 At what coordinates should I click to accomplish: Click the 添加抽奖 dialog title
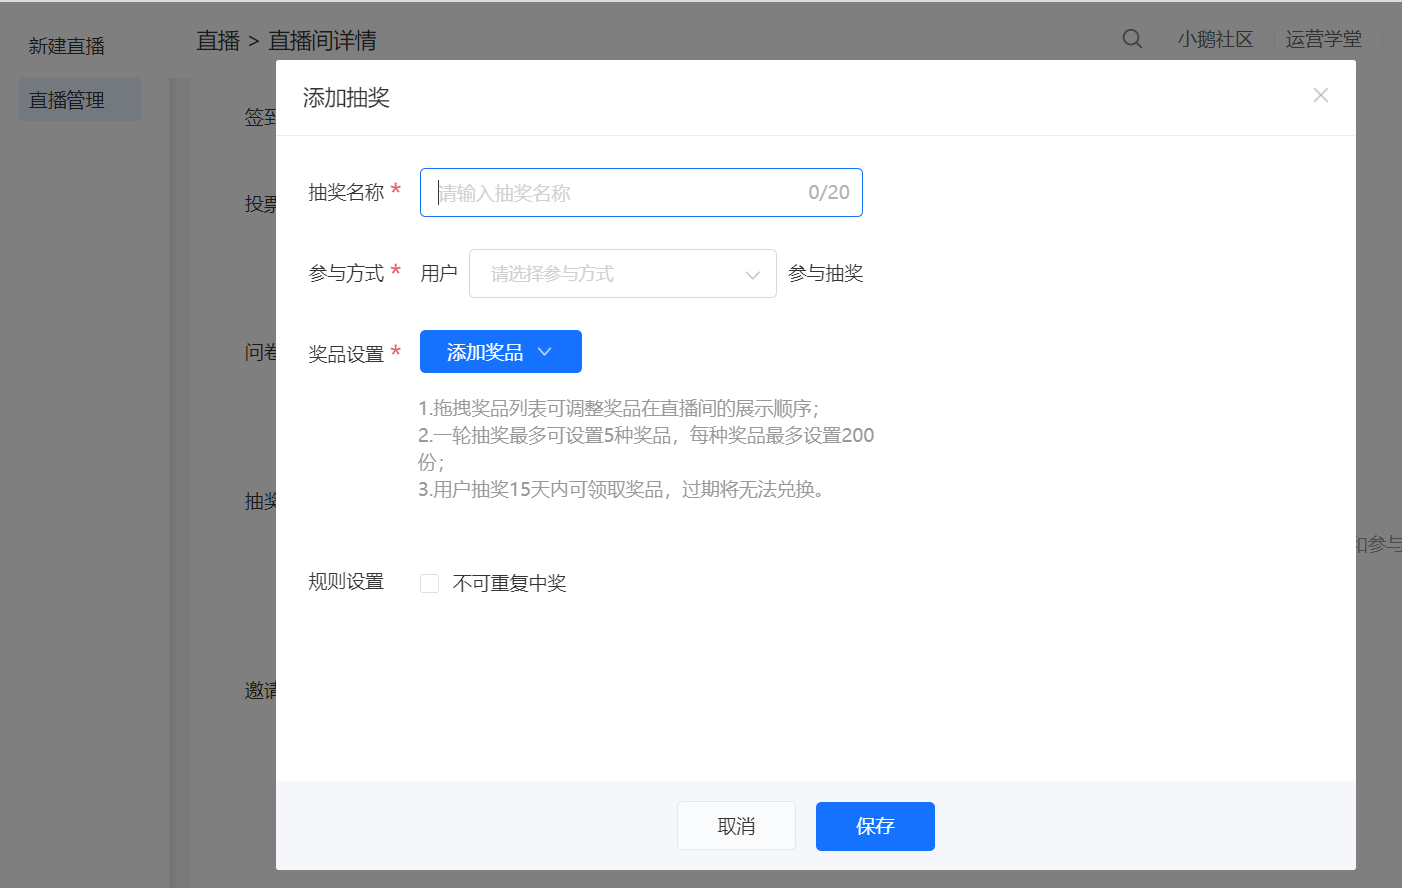[x=346, y=97]
